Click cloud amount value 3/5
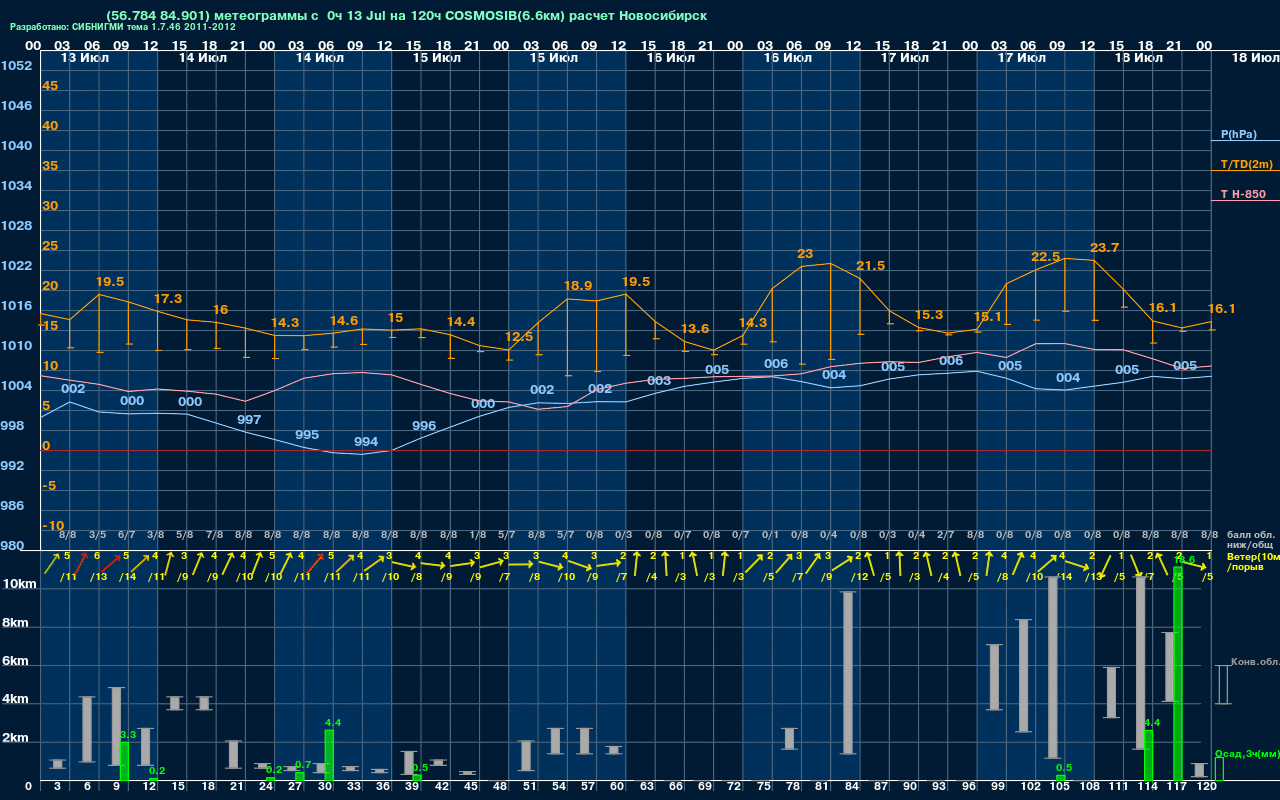Viewport: 1280px width, 800px height. point(97,536)
